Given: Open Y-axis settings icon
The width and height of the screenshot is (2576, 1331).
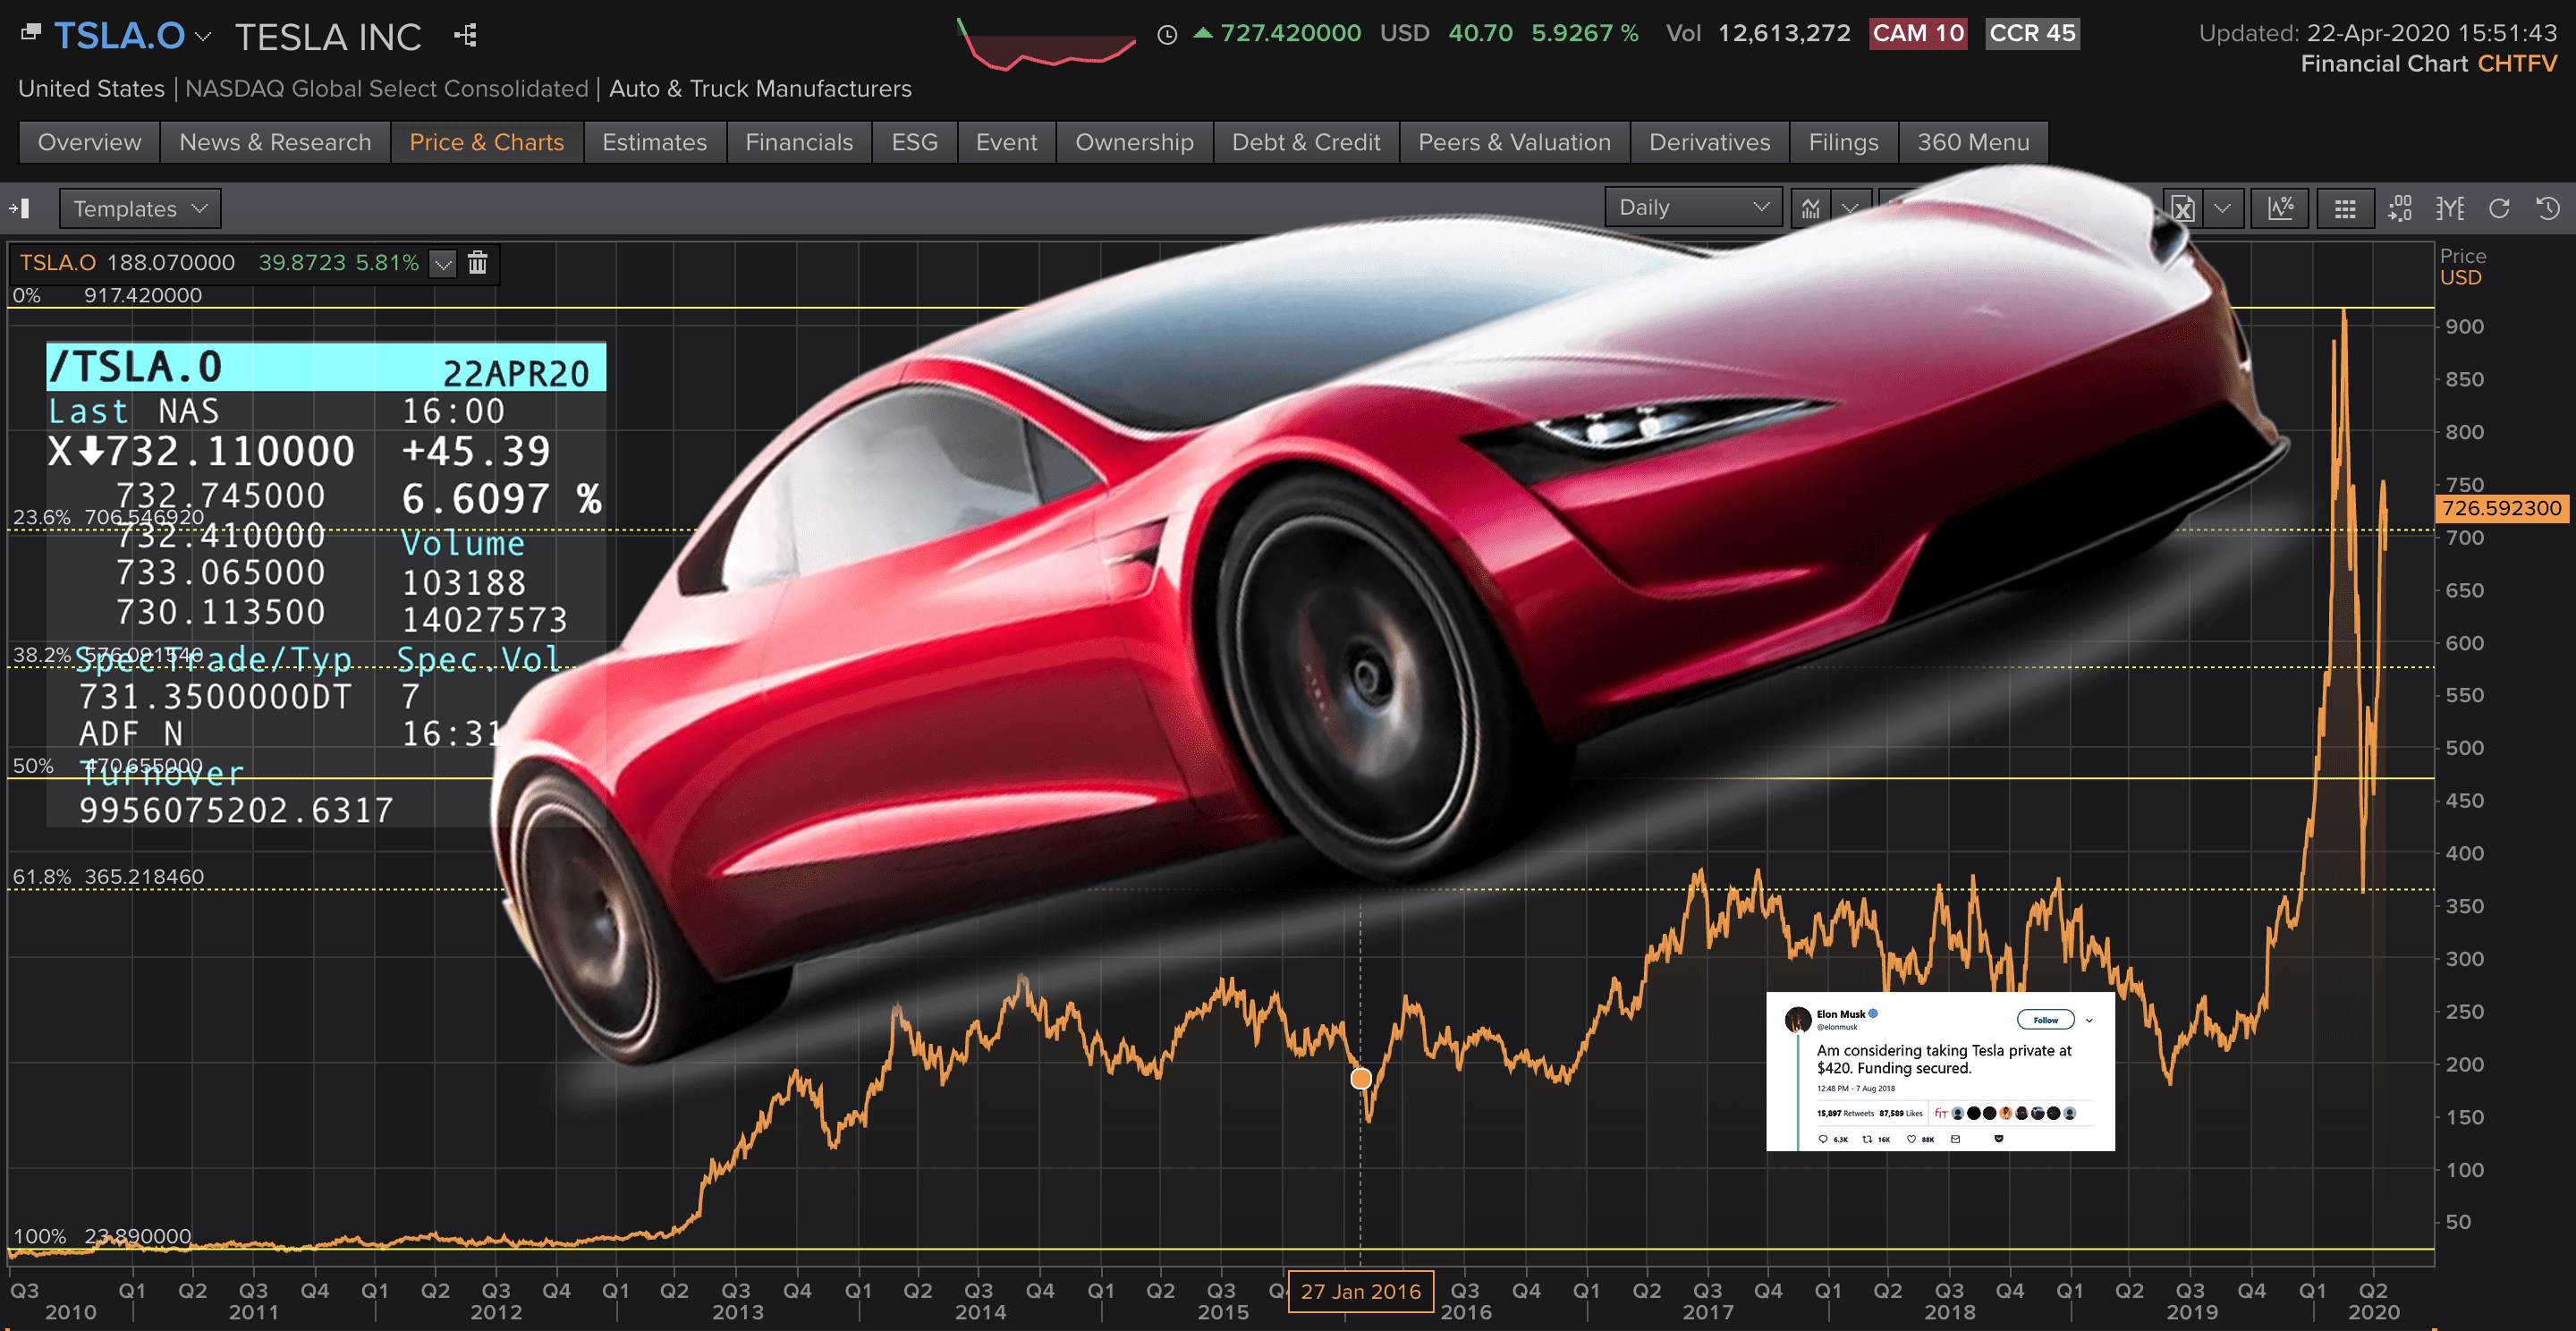Looking at the screenshot, I should click(2451, 209).
